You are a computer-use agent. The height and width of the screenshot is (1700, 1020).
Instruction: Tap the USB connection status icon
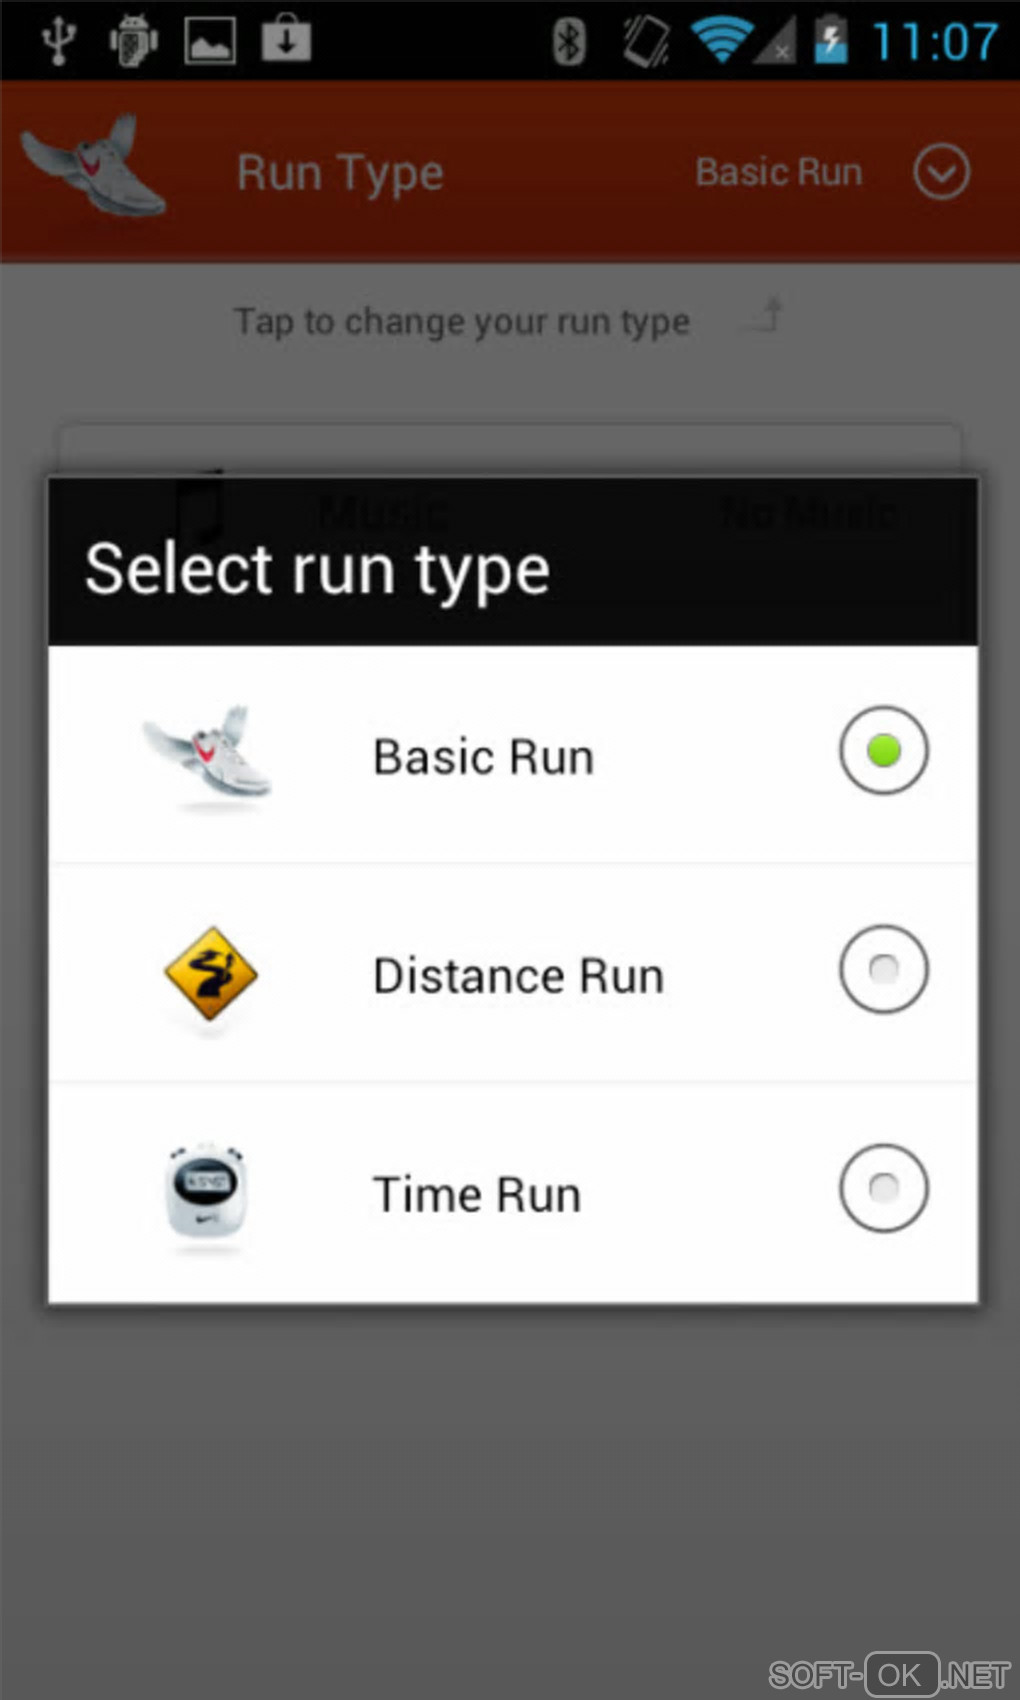pos(59,40)
